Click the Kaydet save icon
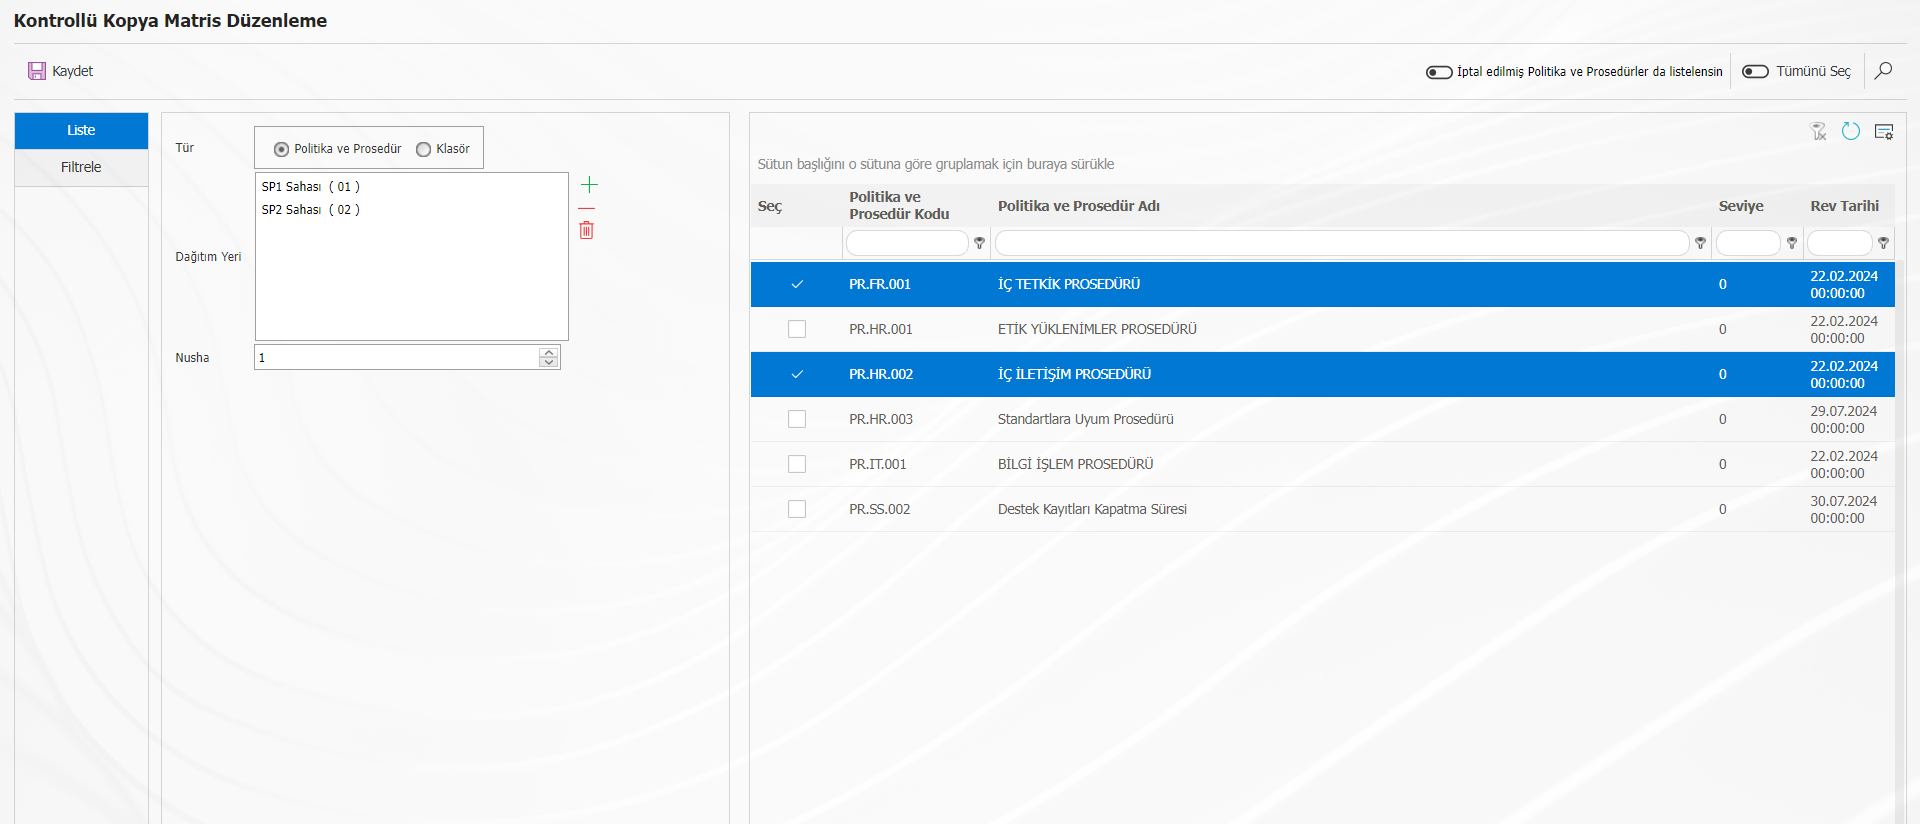This screenshot has width=1920, height=824. (37, 71)
